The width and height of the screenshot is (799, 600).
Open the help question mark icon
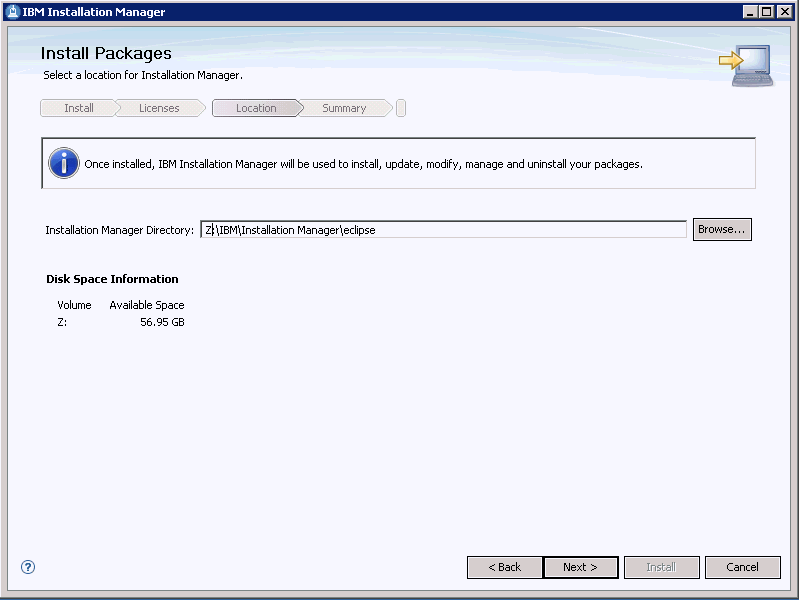click(28, 567)
